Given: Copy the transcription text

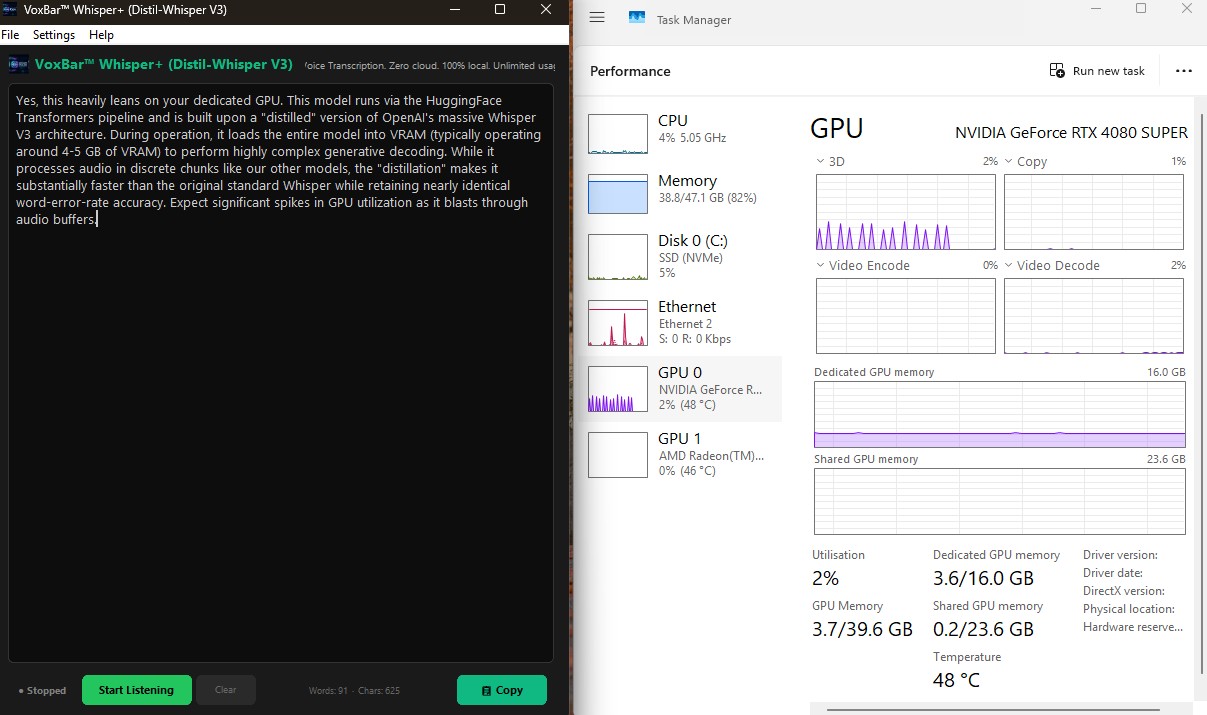Looking at the screenshot, I should (501, 690).
